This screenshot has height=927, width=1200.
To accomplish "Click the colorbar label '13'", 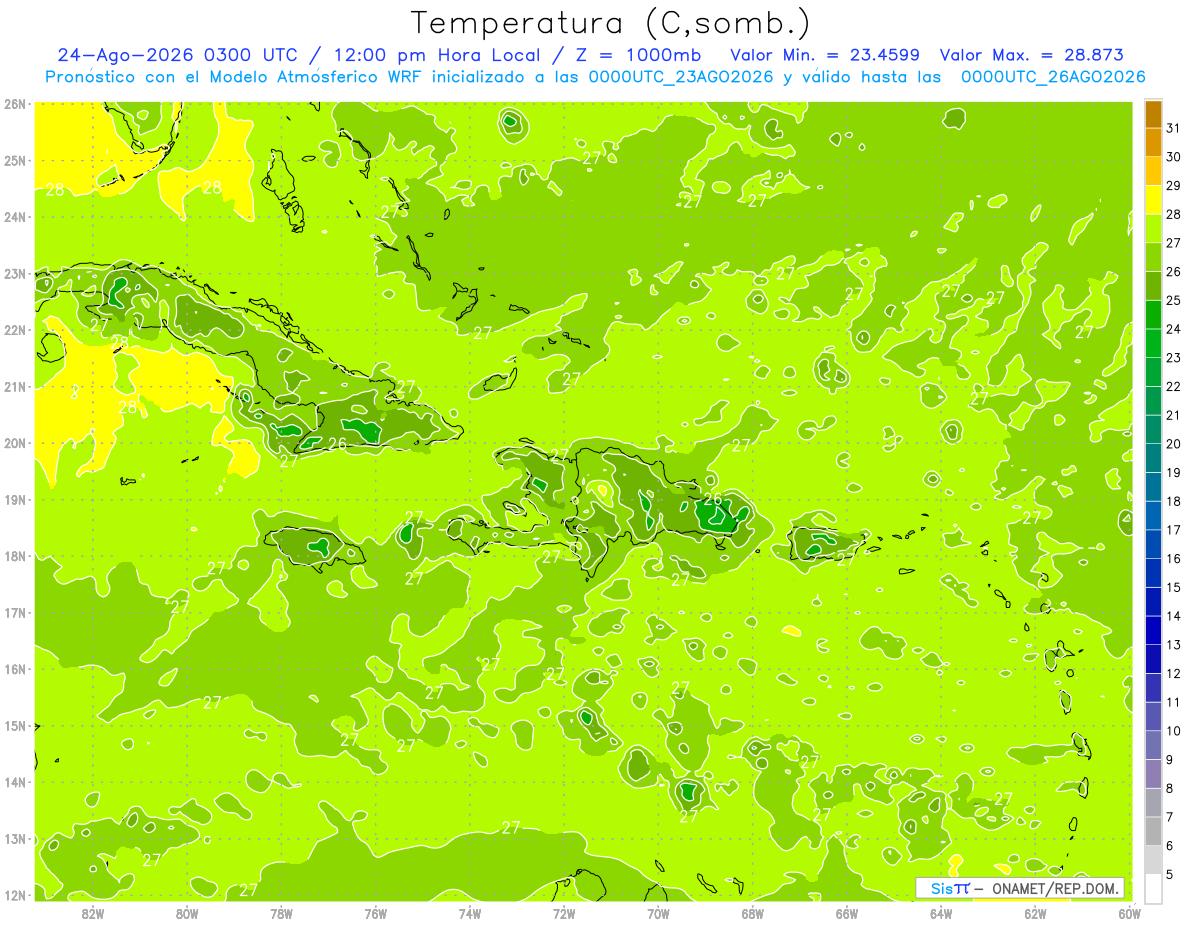I will pyautogui.click(x=1173, y=644).
